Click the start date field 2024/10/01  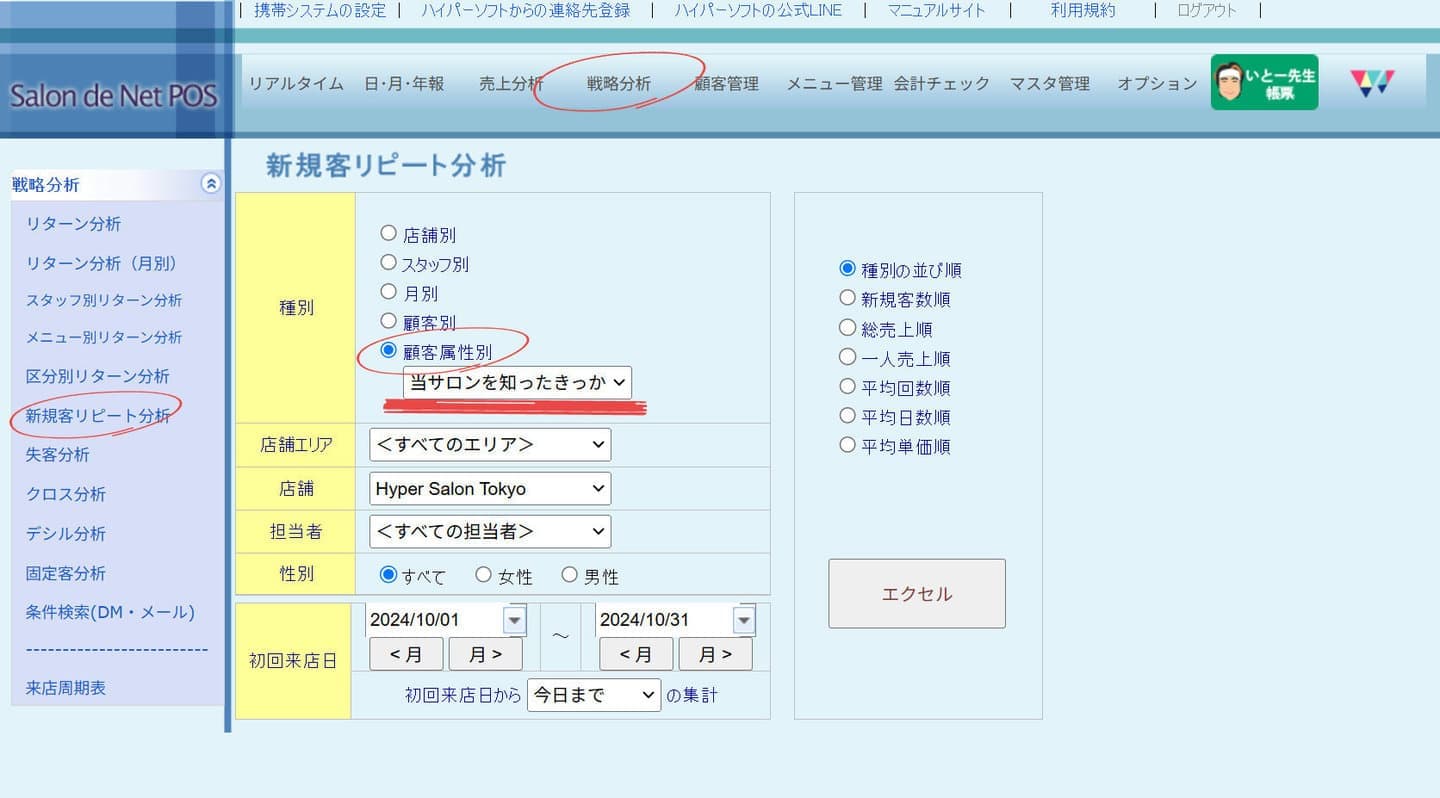[x=433, y=620]
